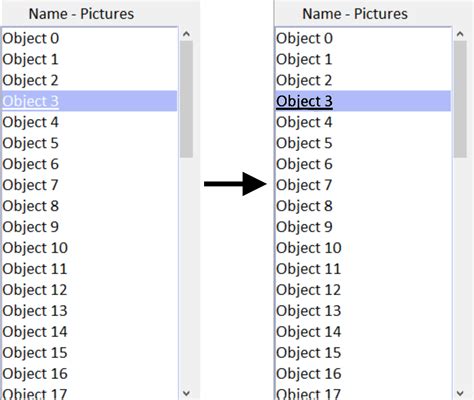Select Object 1 in the right list

pyautogui.click(x=363, y=59)
